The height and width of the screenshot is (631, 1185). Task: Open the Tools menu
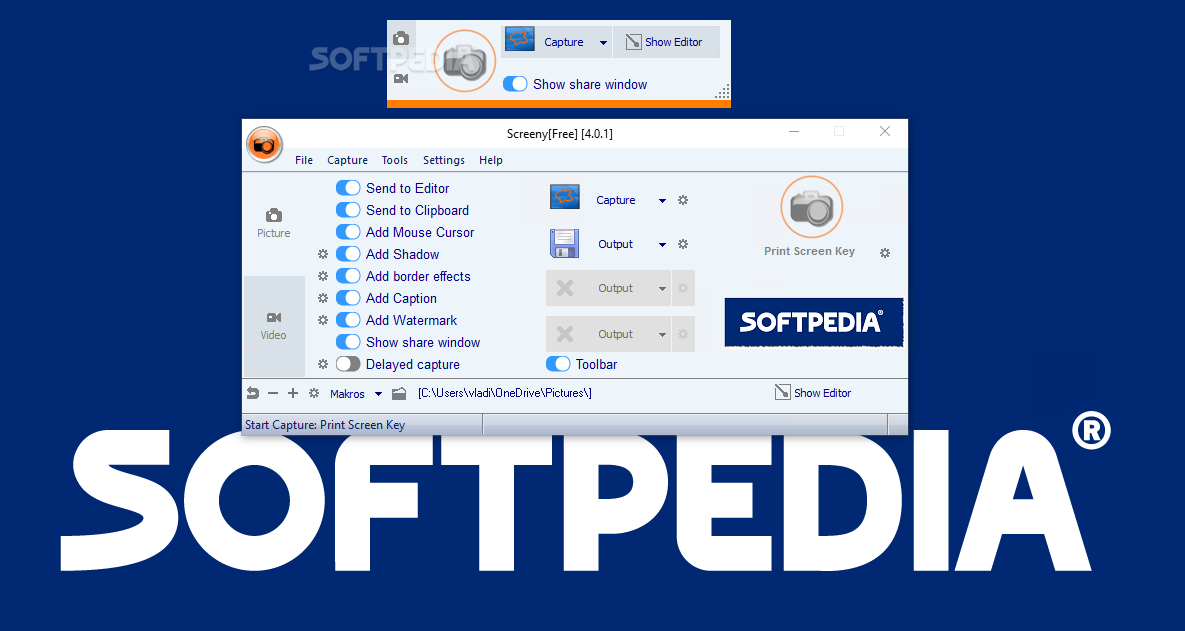click(394, 160)
